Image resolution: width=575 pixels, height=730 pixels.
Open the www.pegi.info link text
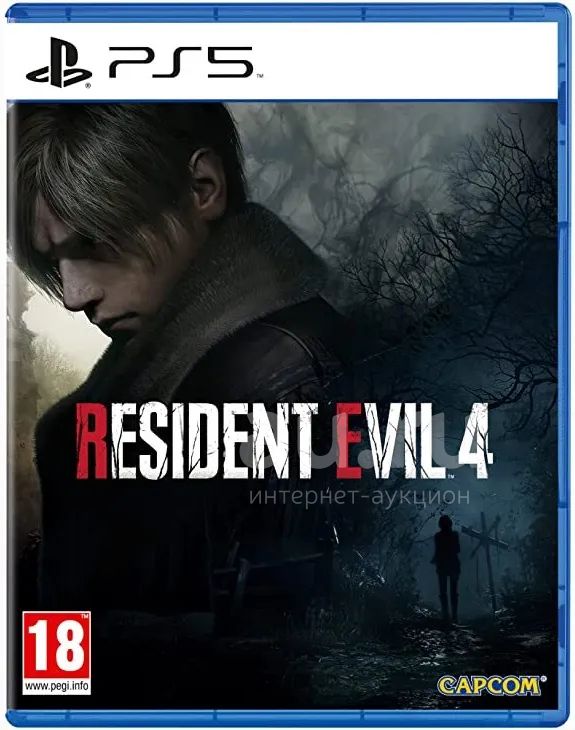click(x=56, y=686)
